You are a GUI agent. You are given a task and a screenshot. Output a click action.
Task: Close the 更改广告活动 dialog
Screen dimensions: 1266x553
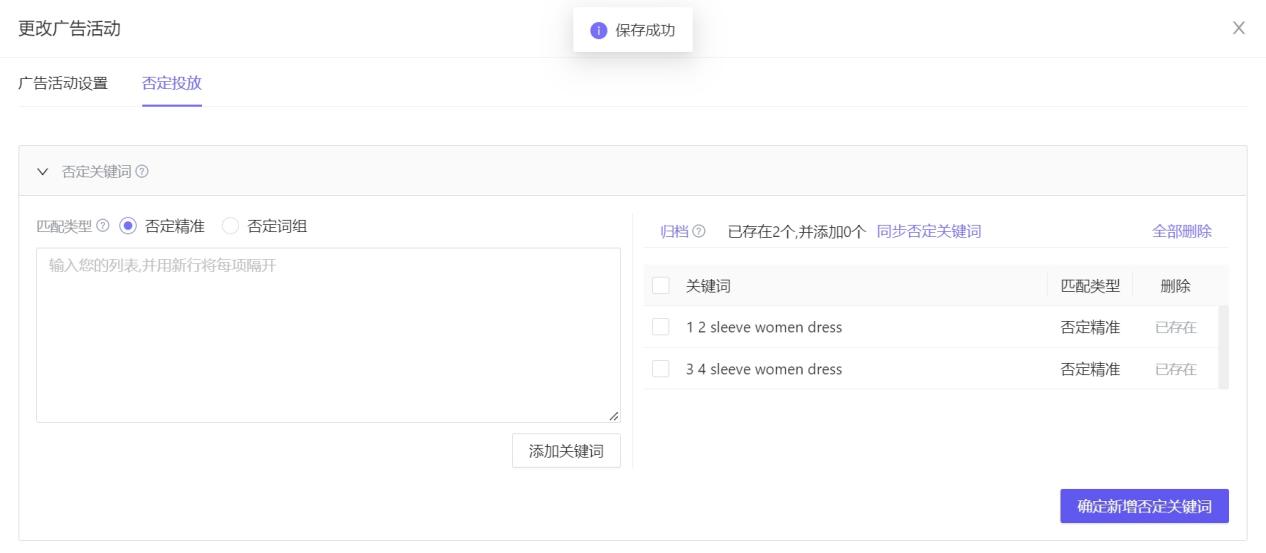[x=1238, y=28]
